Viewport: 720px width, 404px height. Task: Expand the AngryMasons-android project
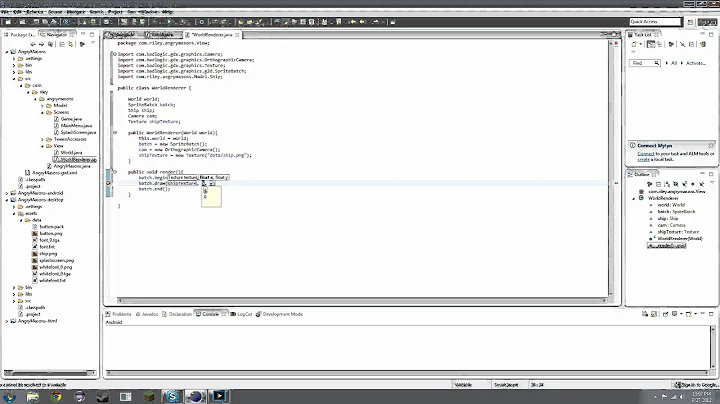tap(7, 193)
